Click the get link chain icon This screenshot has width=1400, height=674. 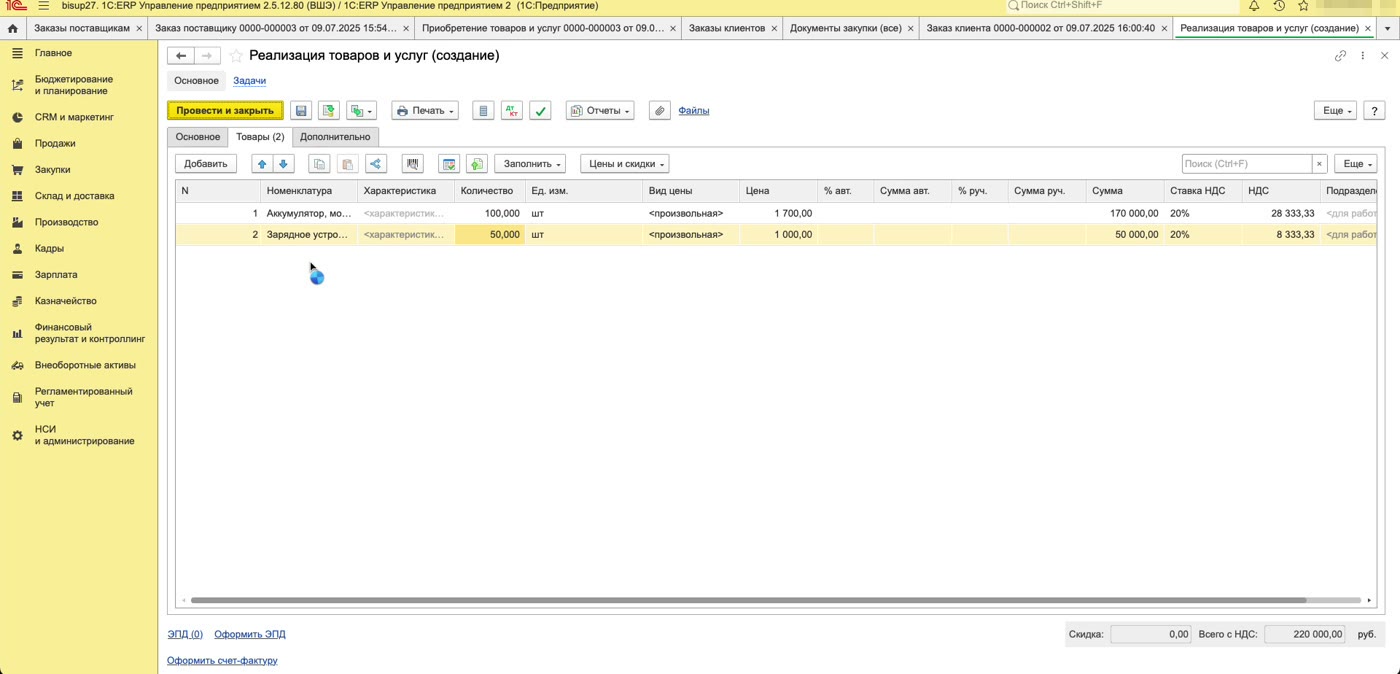(1341, 56)
